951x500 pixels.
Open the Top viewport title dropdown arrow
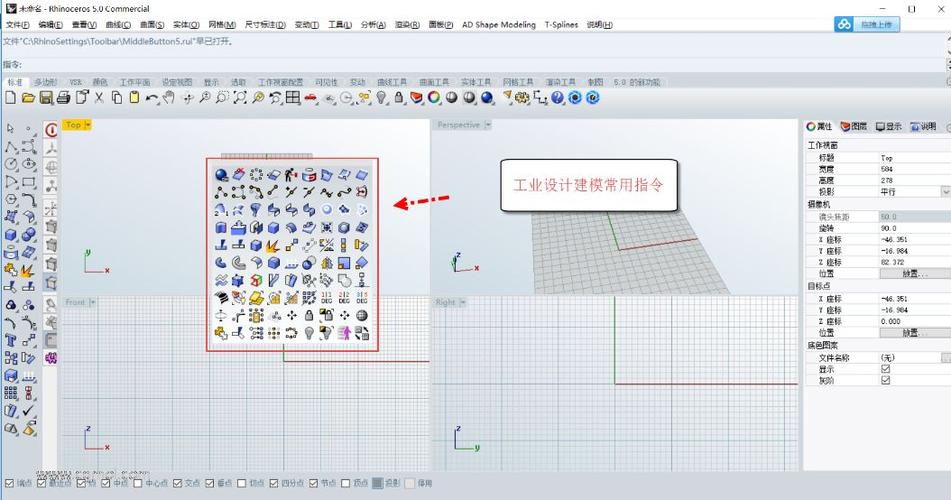pos(88,124)
